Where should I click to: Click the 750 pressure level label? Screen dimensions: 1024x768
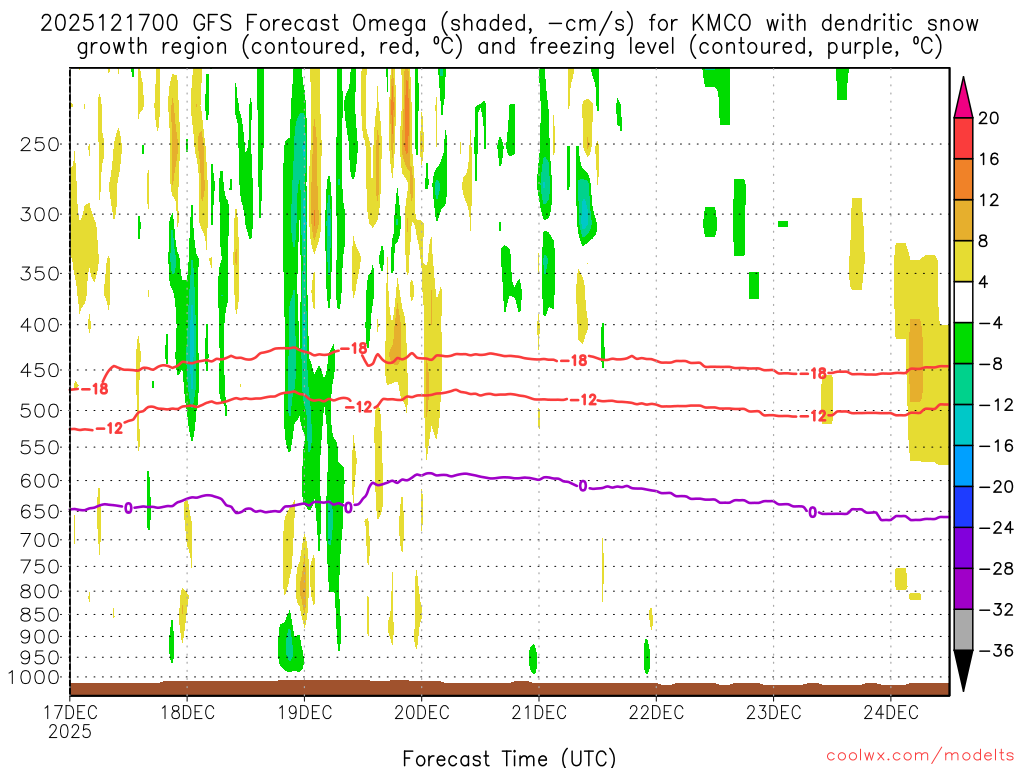tap(40, 567)
